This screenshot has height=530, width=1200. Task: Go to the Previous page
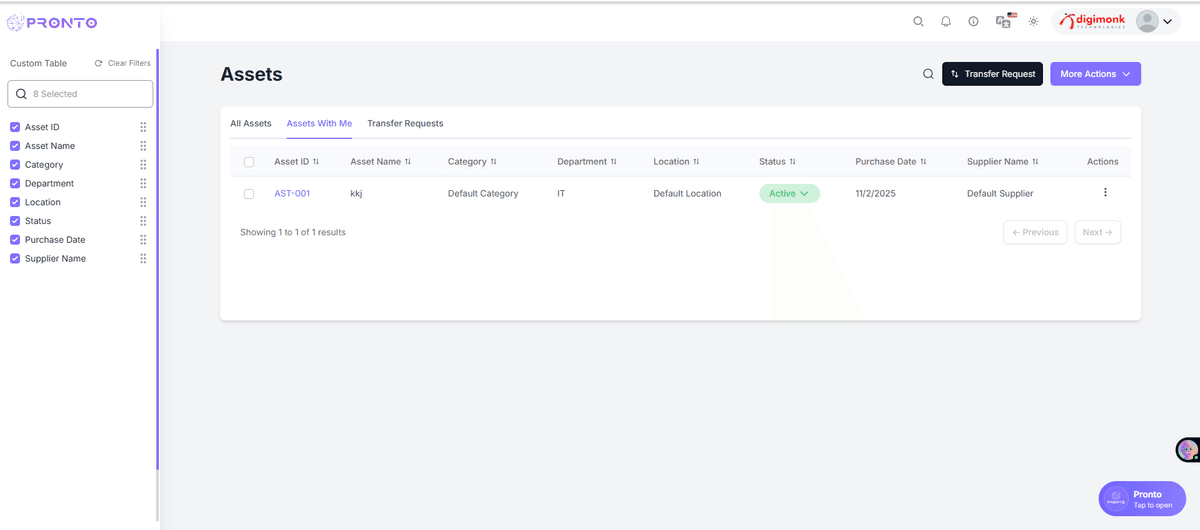coord(1035,232)
